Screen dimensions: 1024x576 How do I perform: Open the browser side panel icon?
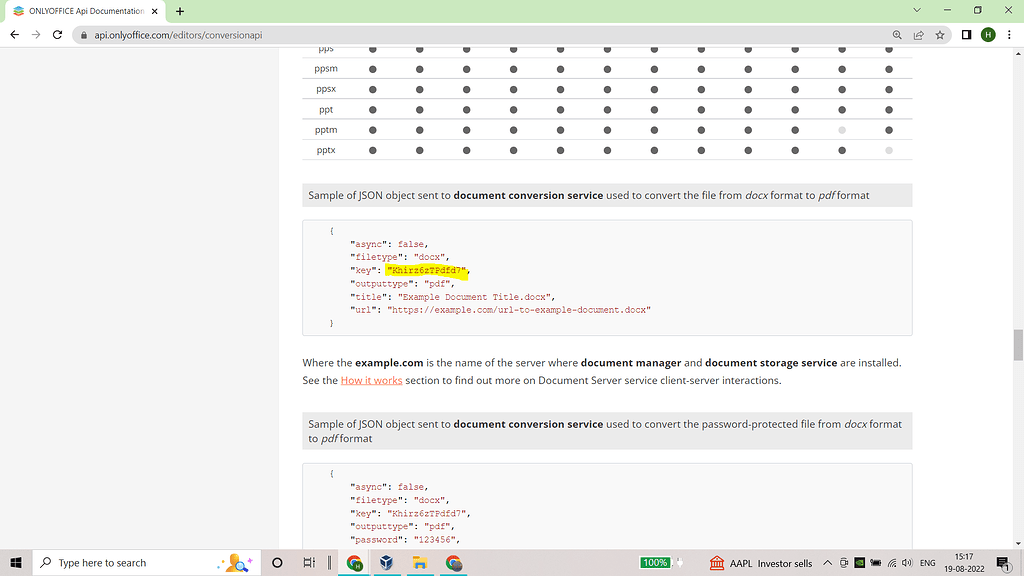pyautogui.click(x=964, y=34)
